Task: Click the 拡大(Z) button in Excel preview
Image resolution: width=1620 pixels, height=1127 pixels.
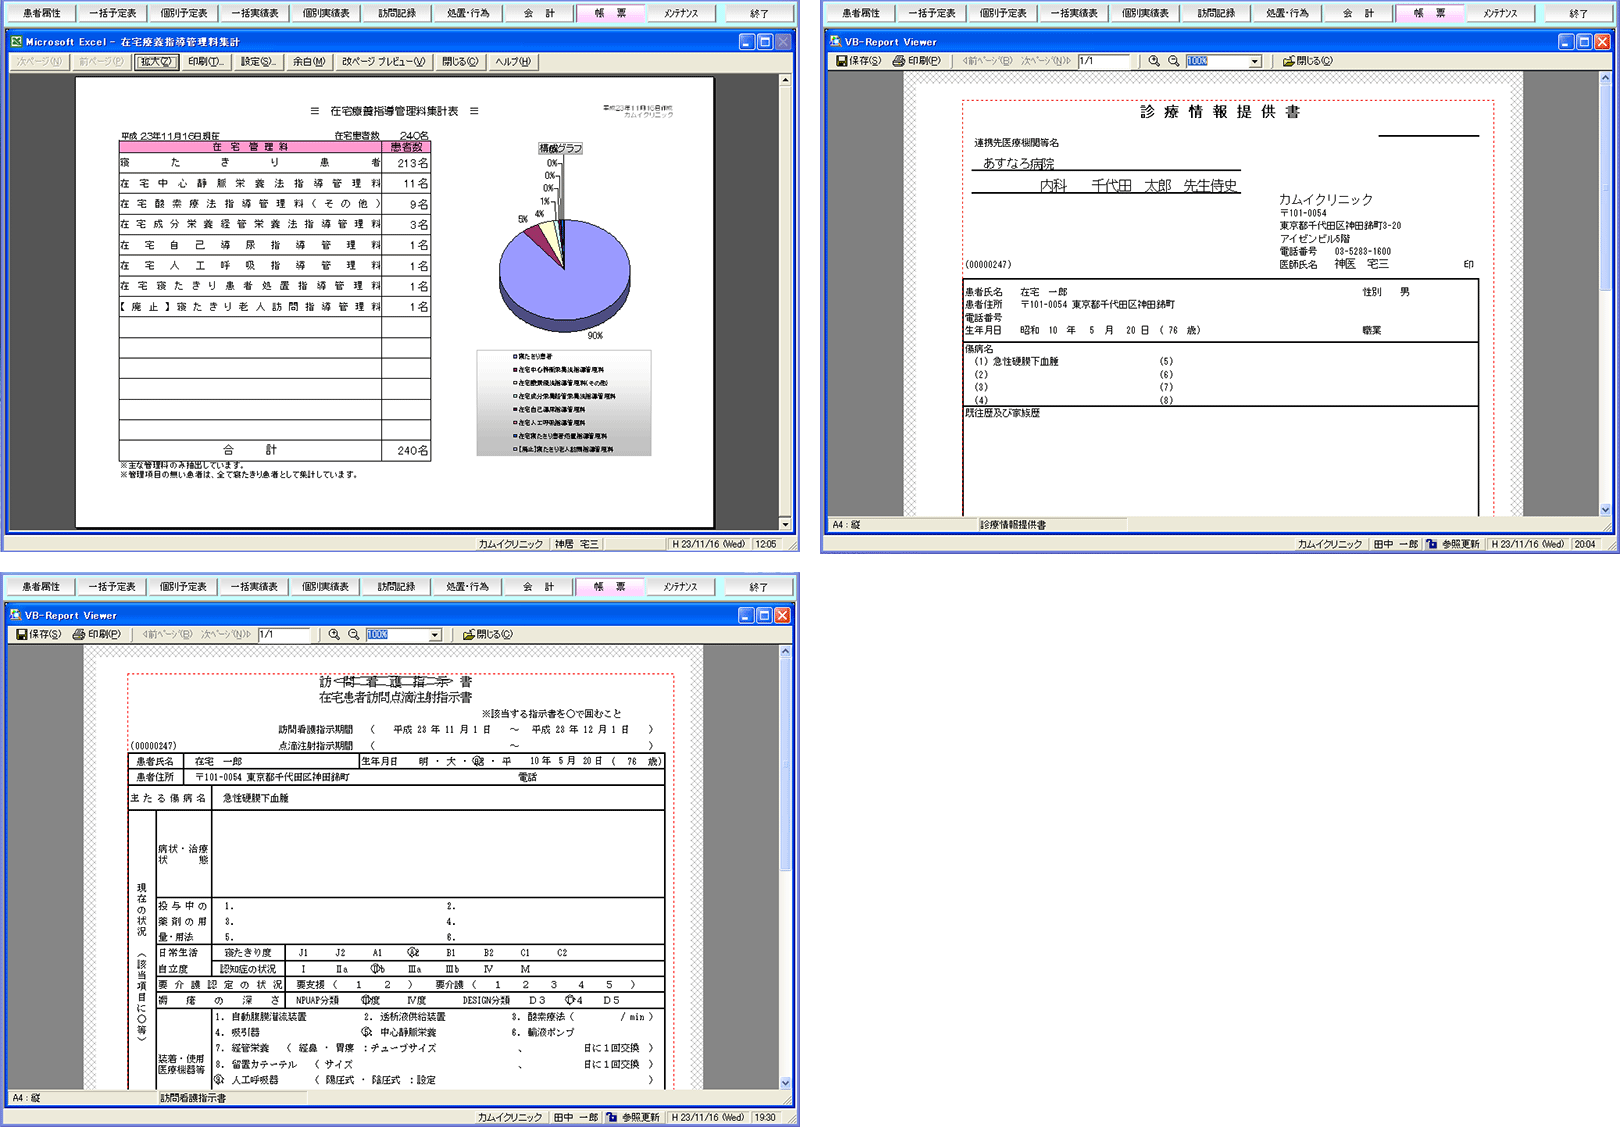Action: pos(156,62)
